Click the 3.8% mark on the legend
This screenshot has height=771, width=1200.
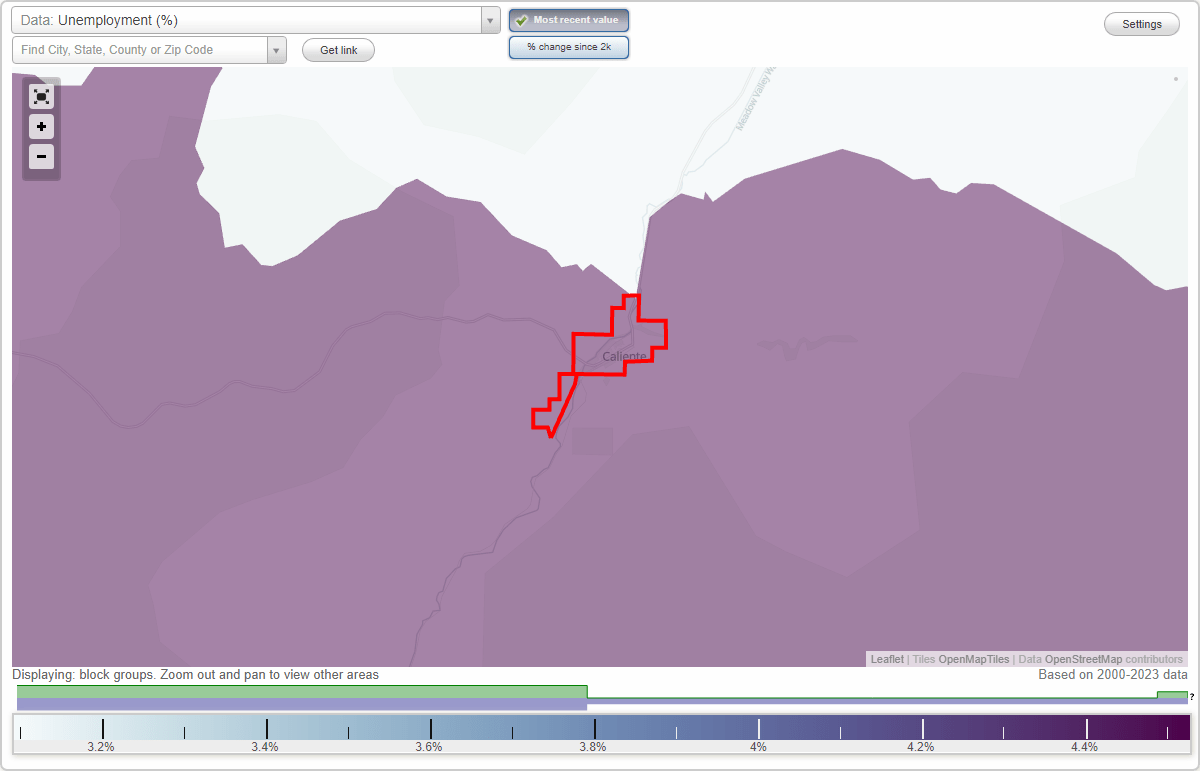[594, 747]
